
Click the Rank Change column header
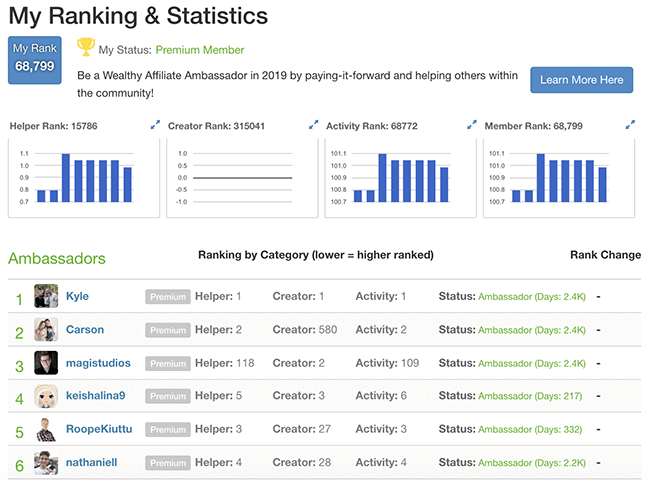click(x=606, y=255)
